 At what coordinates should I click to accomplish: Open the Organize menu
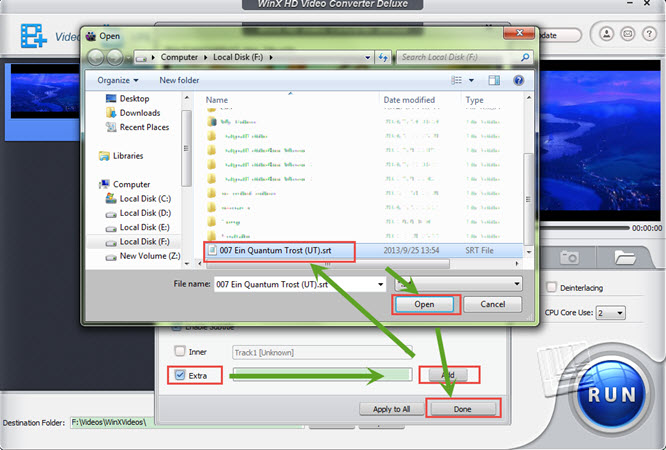coord(119,80)
